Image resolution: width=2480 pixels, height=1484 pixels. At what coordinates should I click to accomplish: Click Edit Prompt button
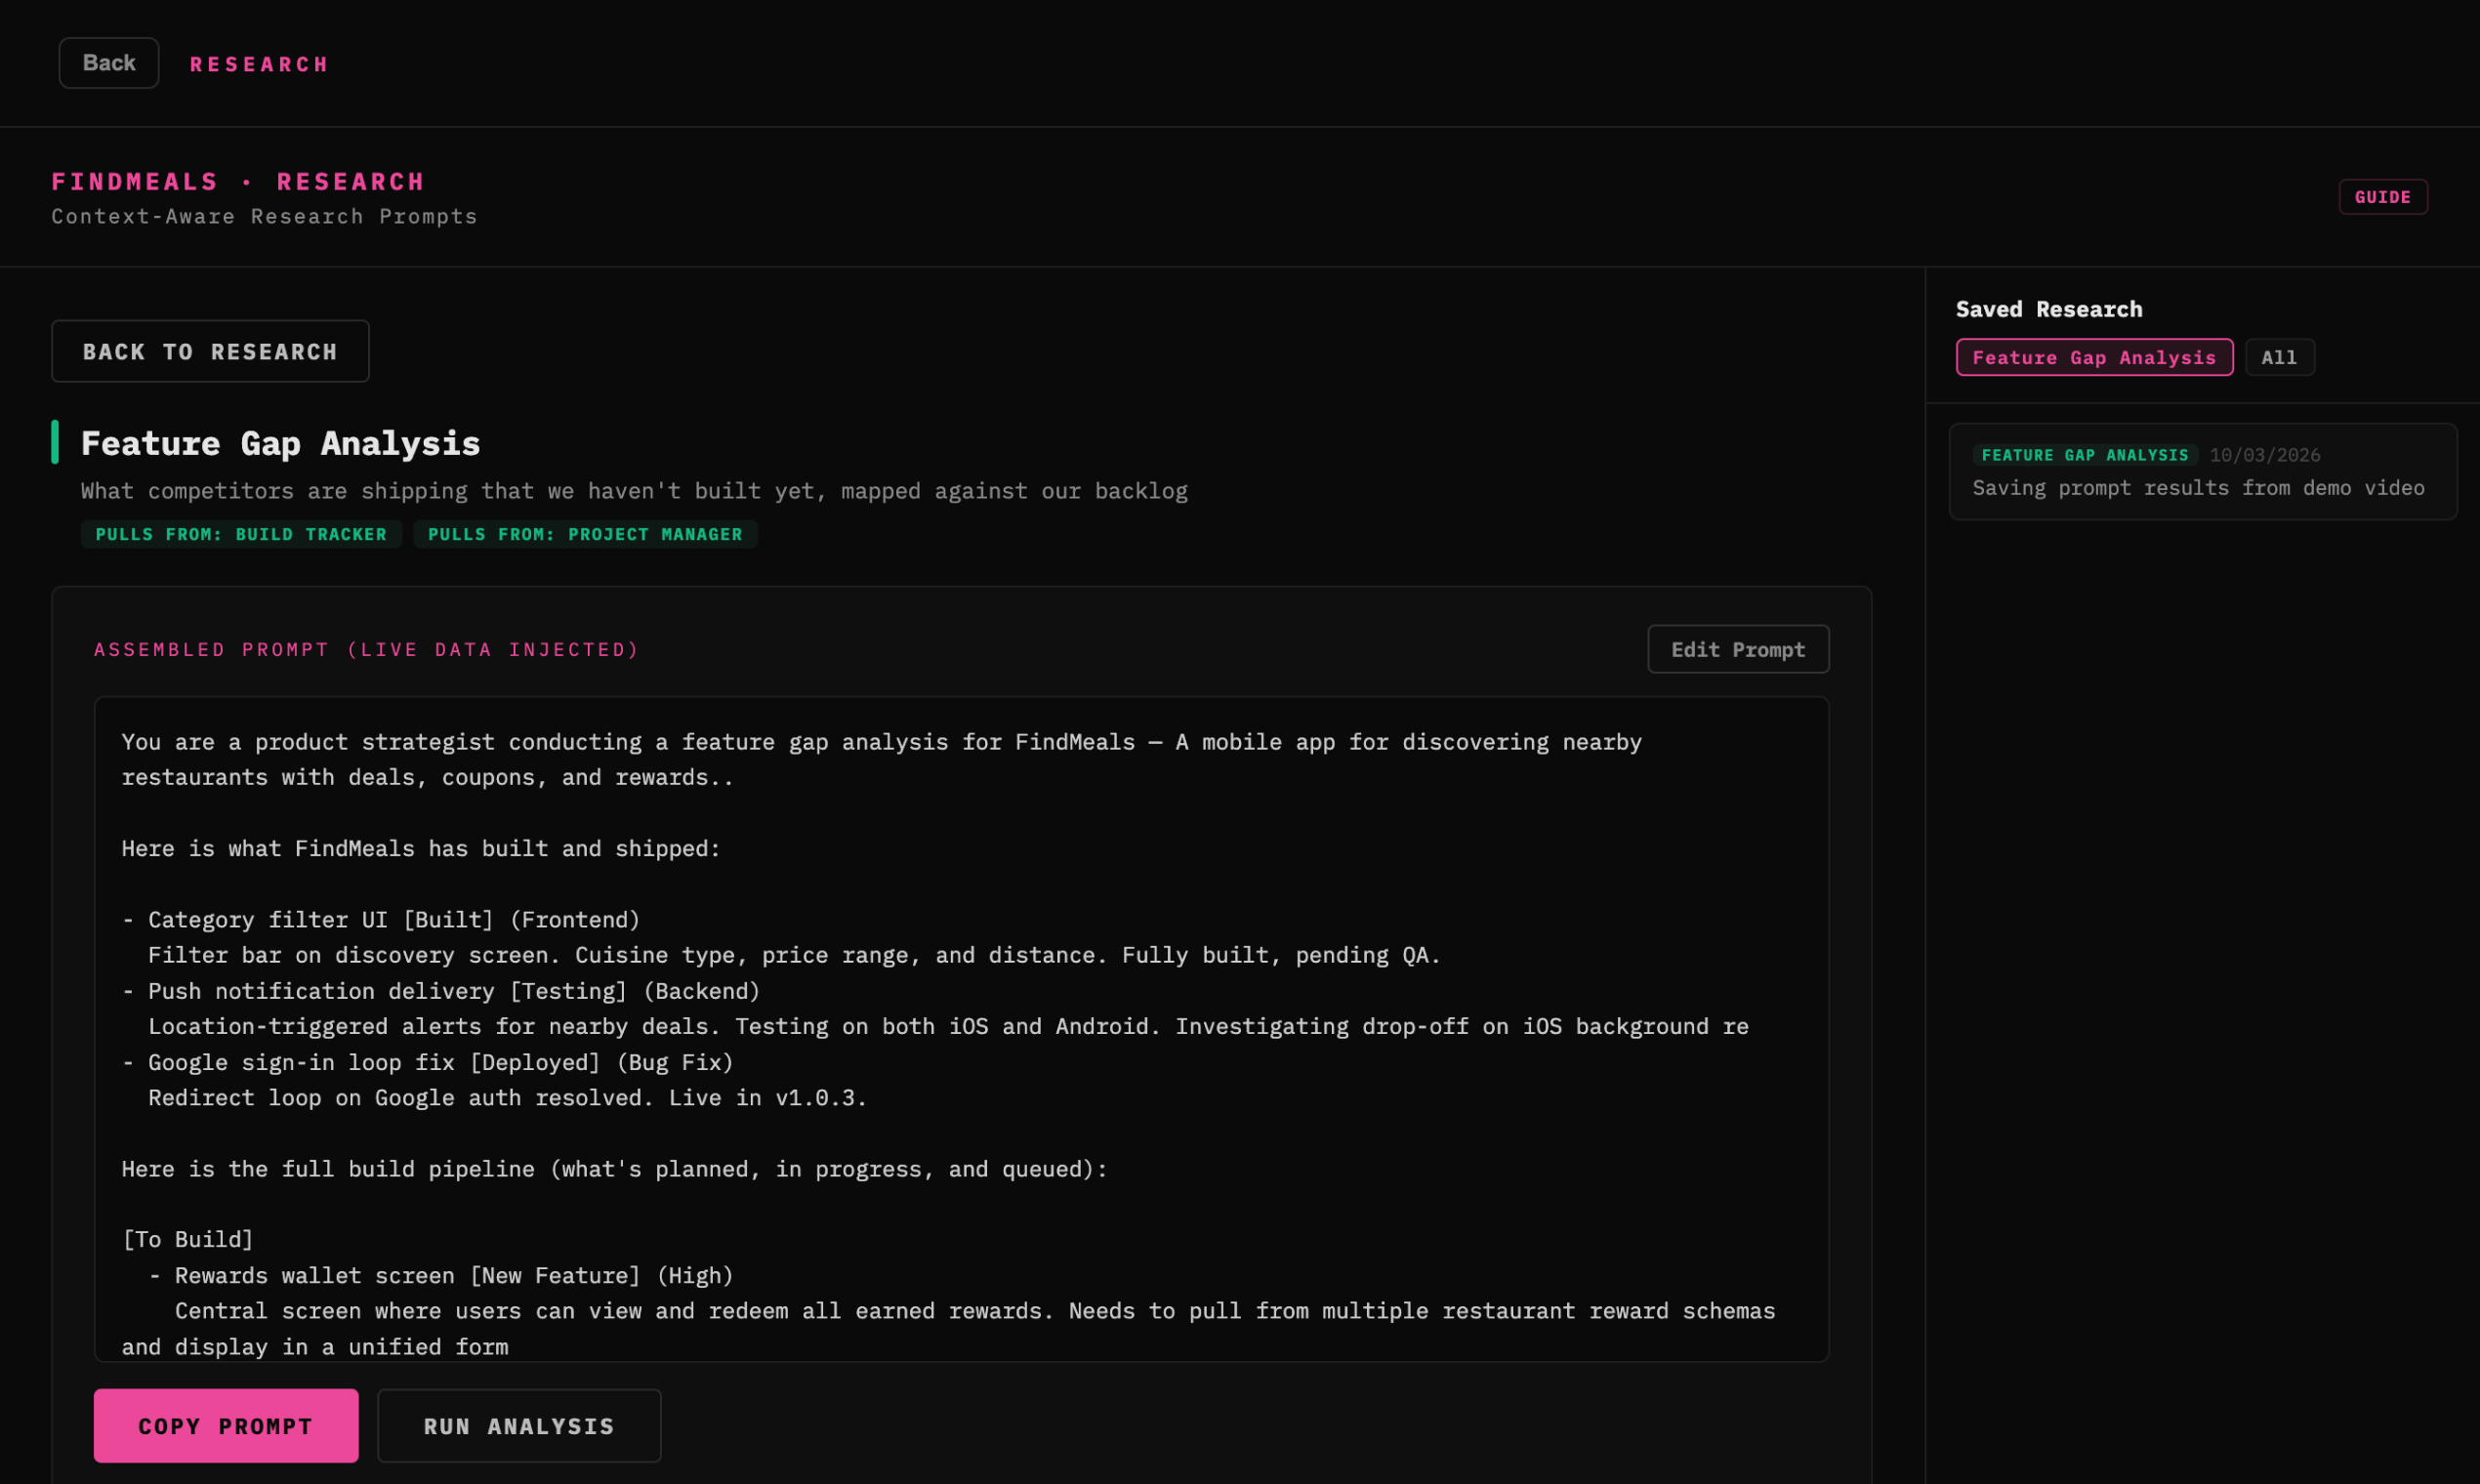click(1738, 649)
